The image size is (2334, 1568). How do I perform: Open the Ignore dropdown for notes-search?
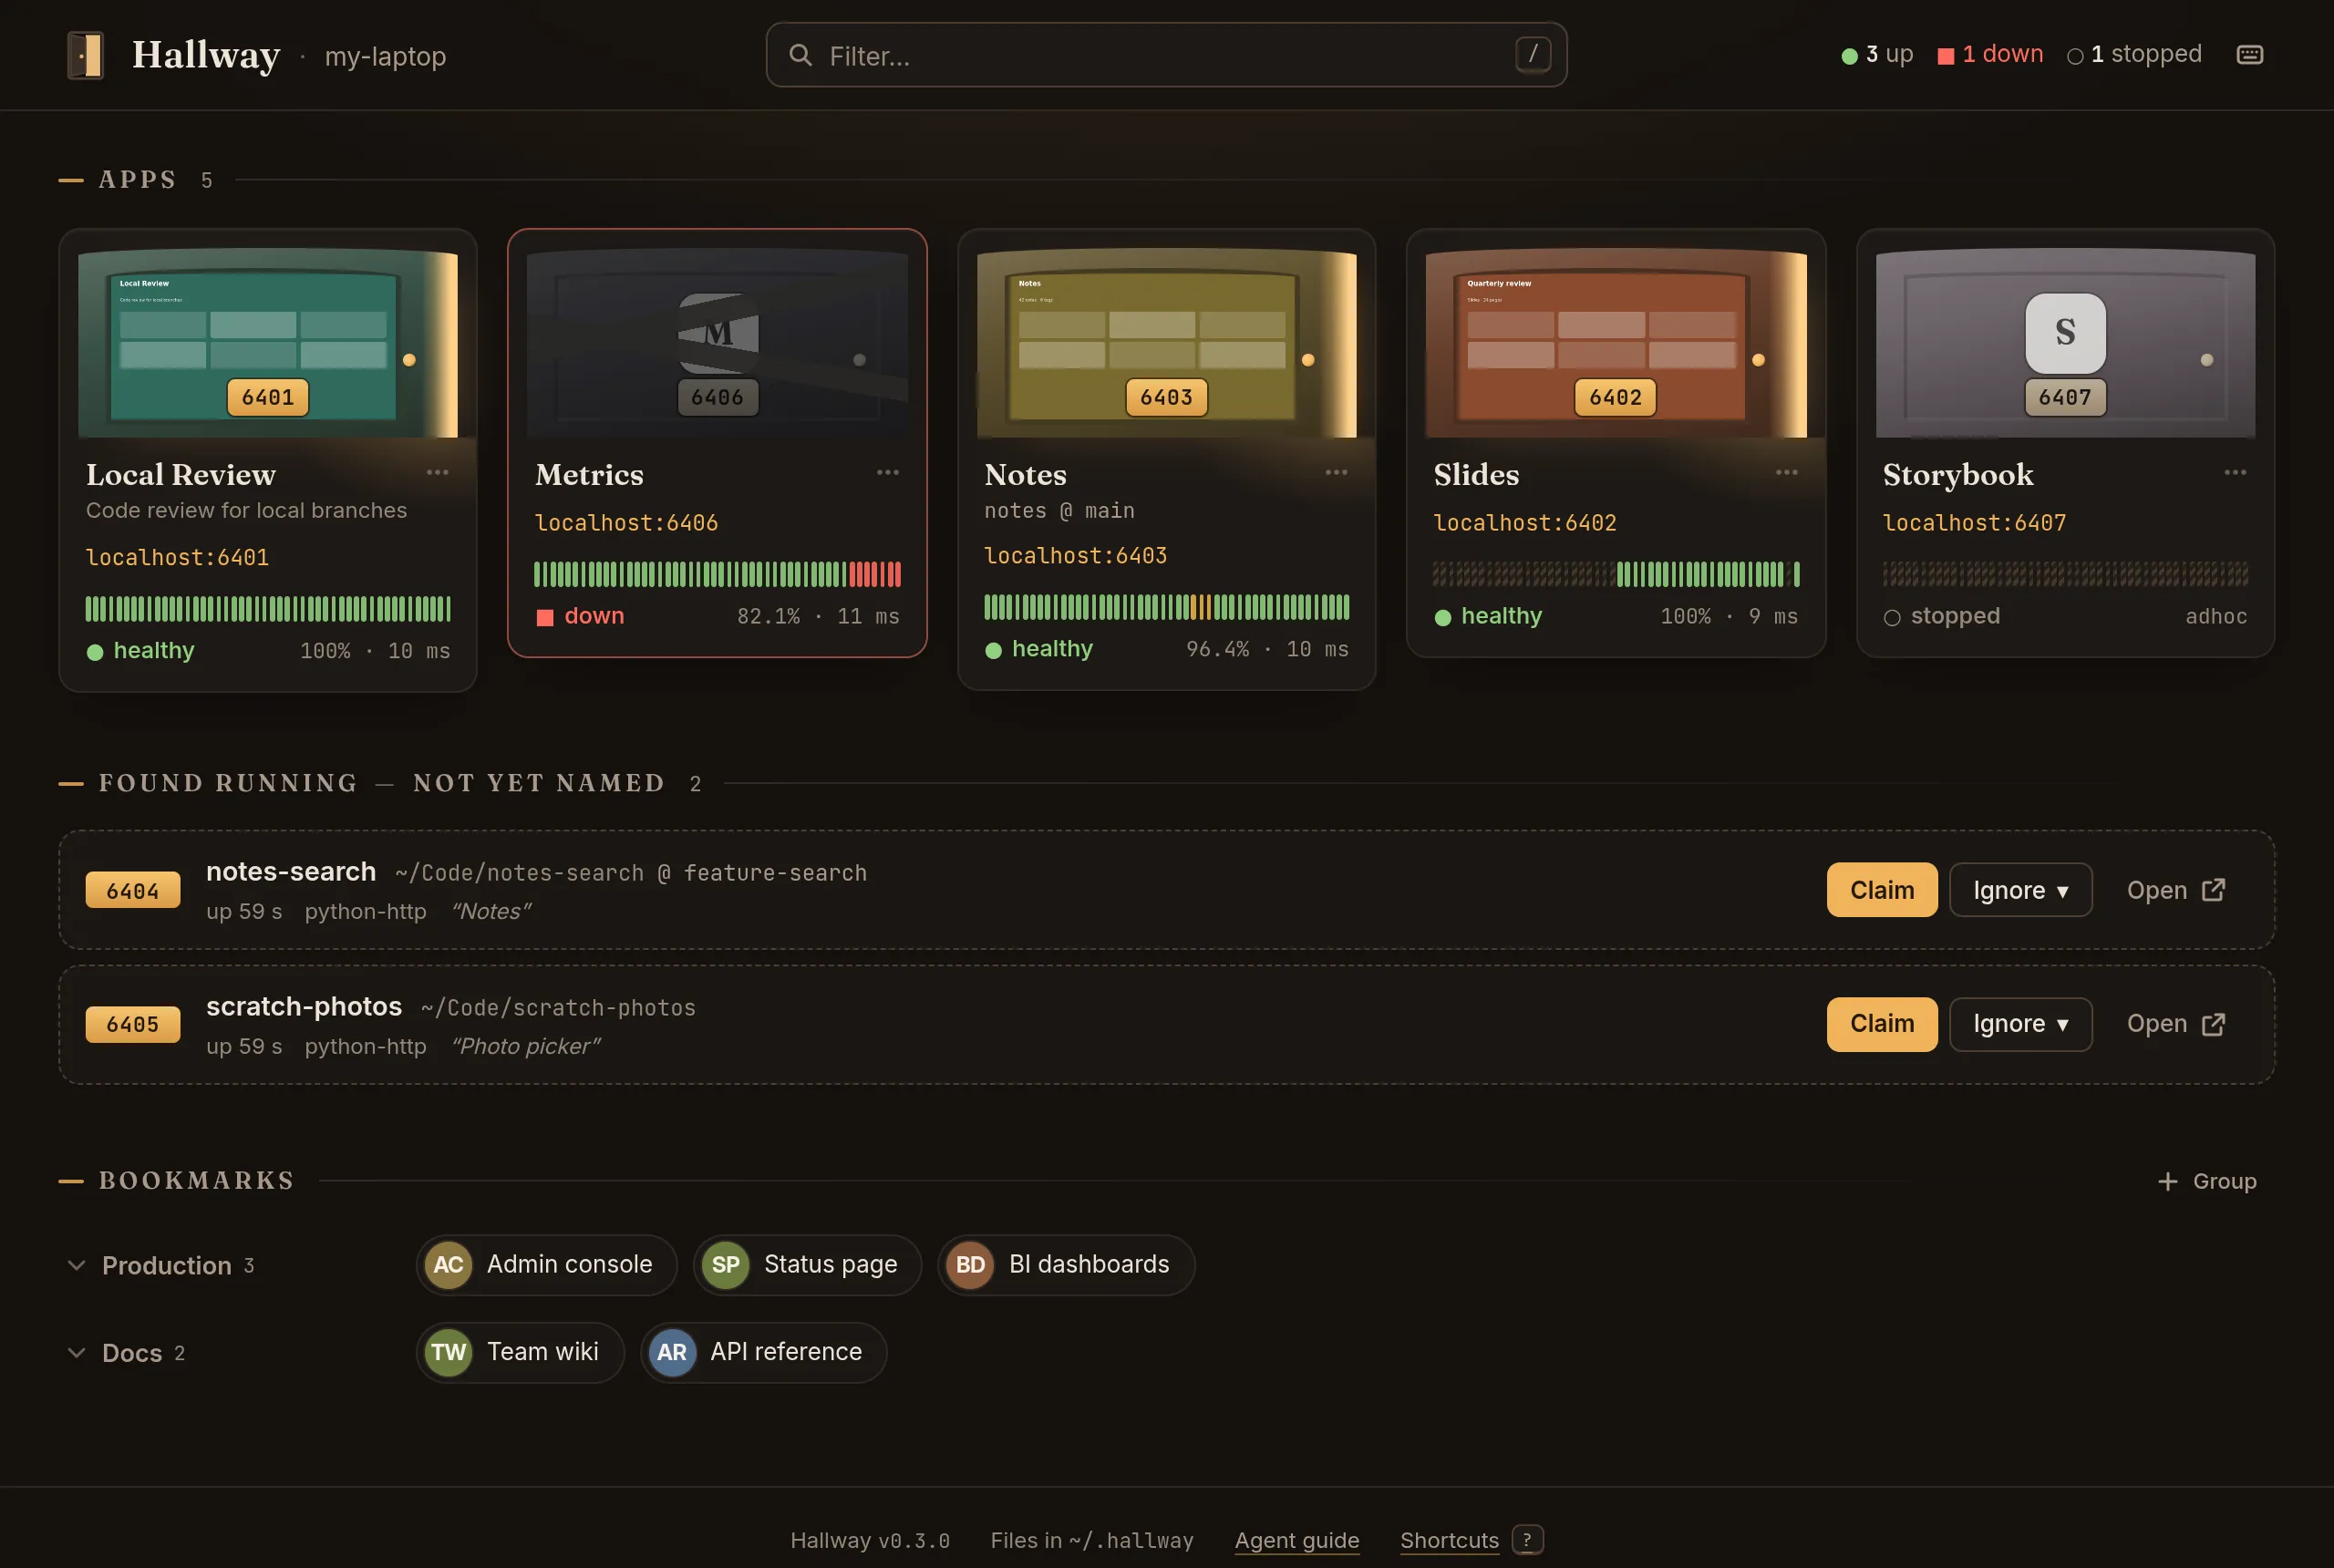coord(2020,890)
